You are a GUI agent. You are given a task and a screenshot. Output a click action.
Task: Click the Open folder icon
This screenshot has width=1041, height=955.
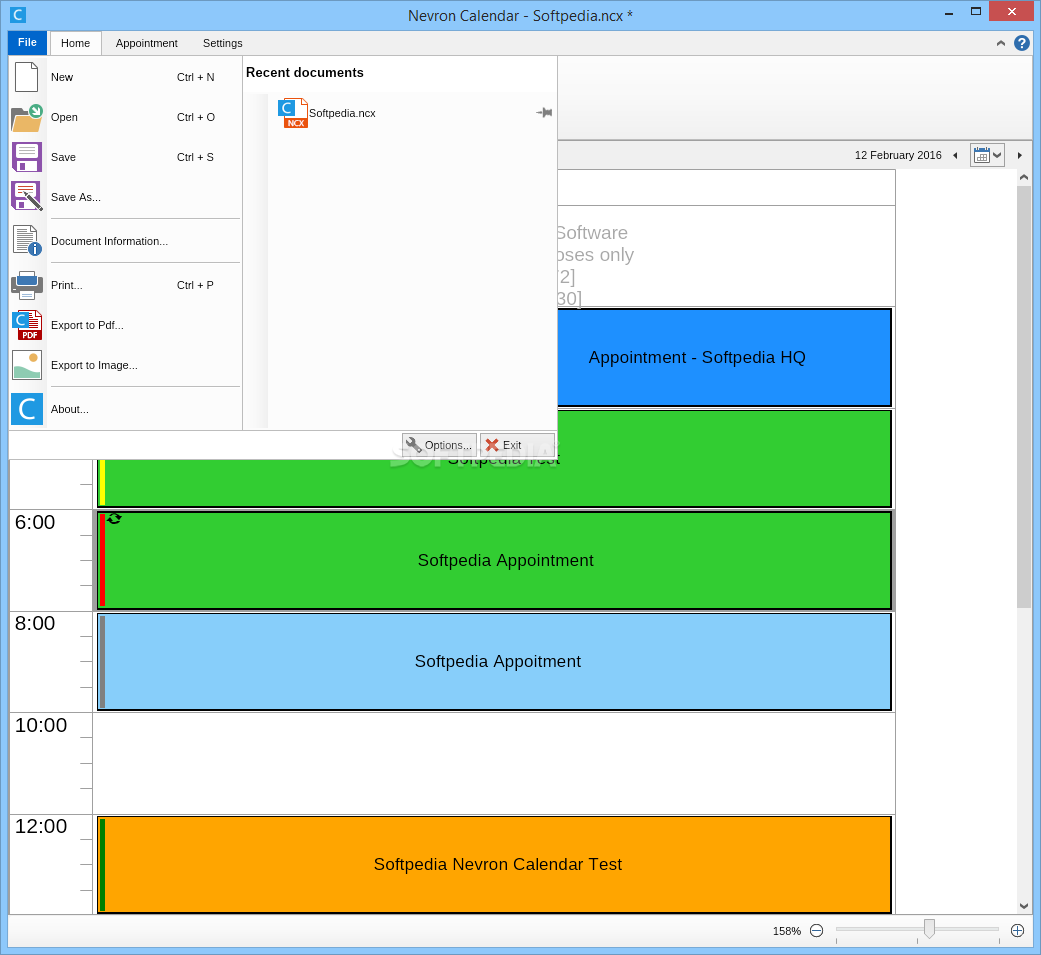pyautogui.click(x=27, y=118)
